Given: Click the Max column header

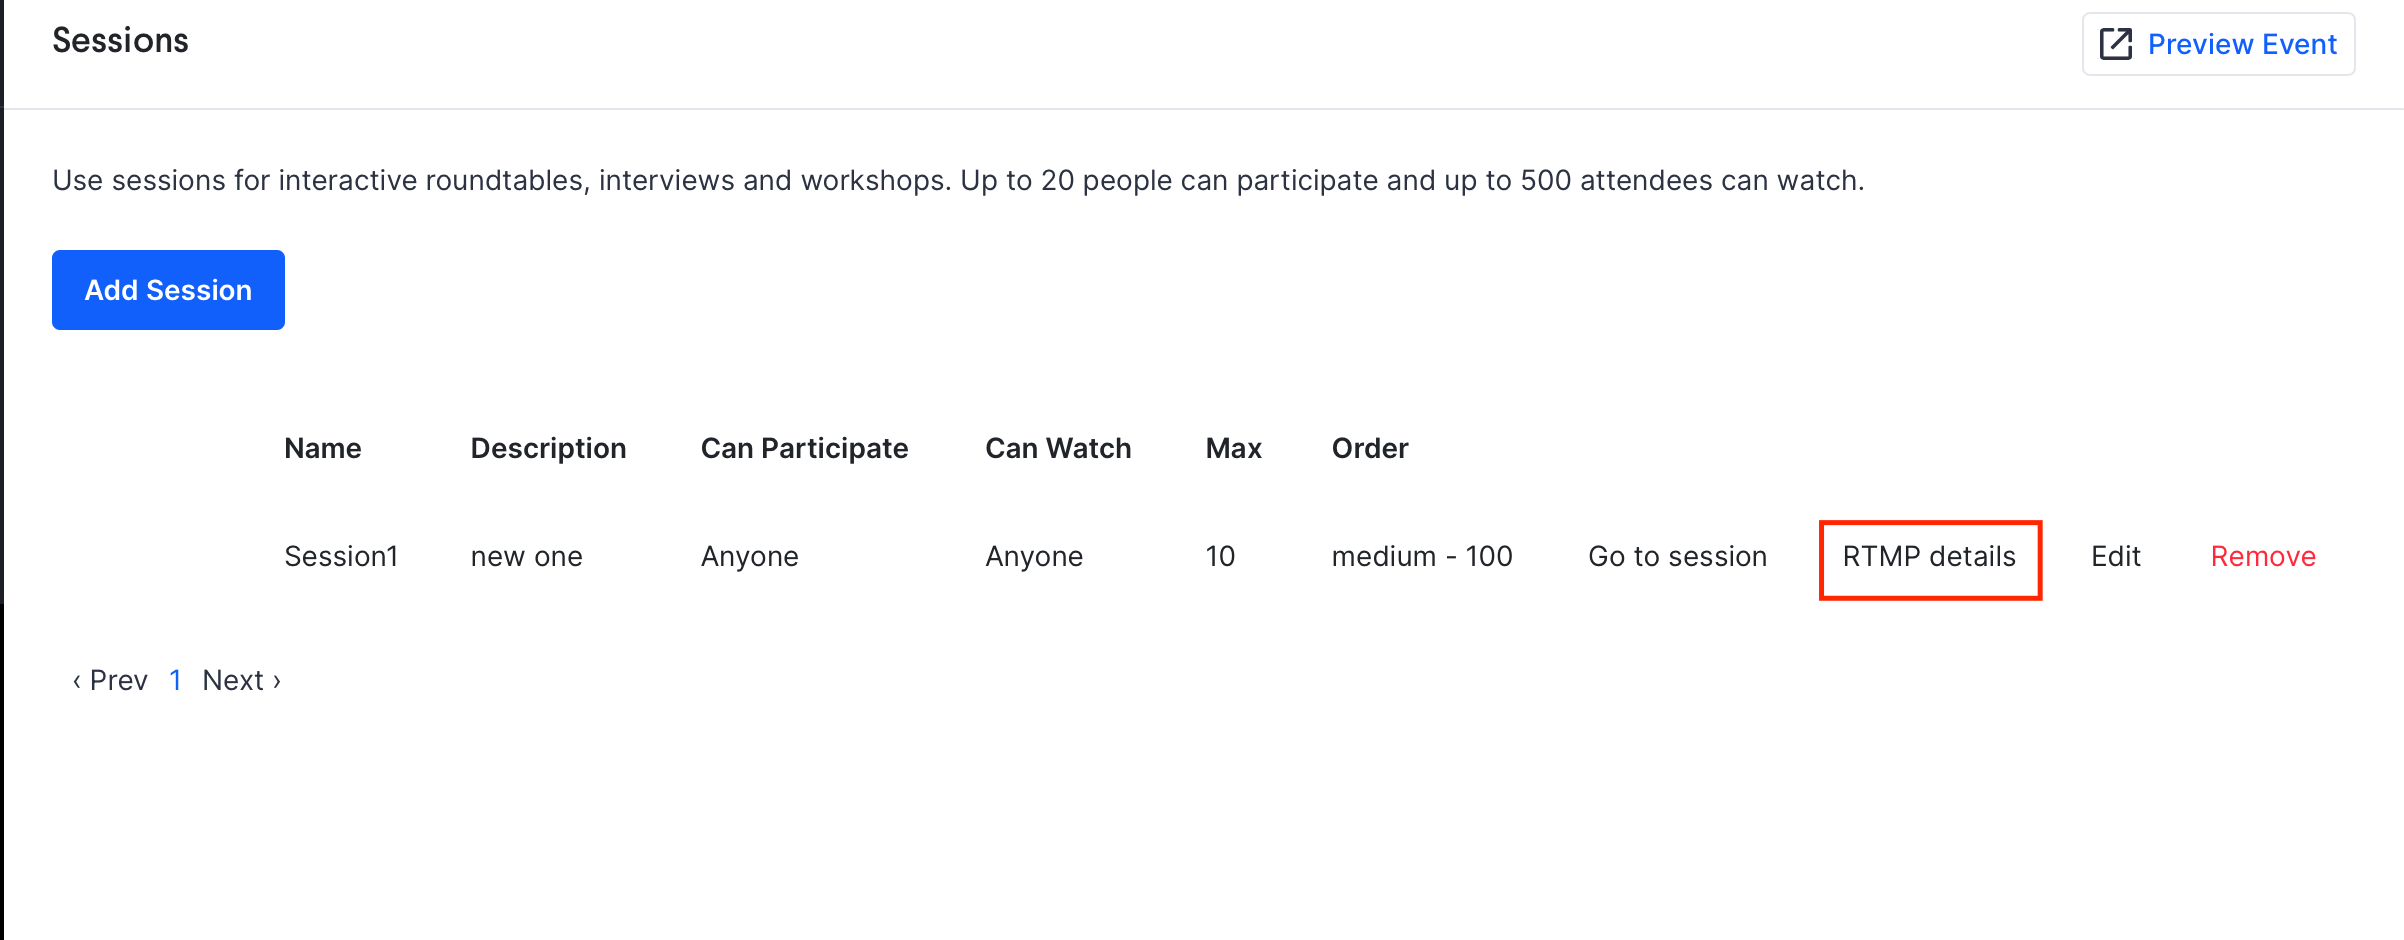Looking at the screenshot, I should coord(1233,448).
